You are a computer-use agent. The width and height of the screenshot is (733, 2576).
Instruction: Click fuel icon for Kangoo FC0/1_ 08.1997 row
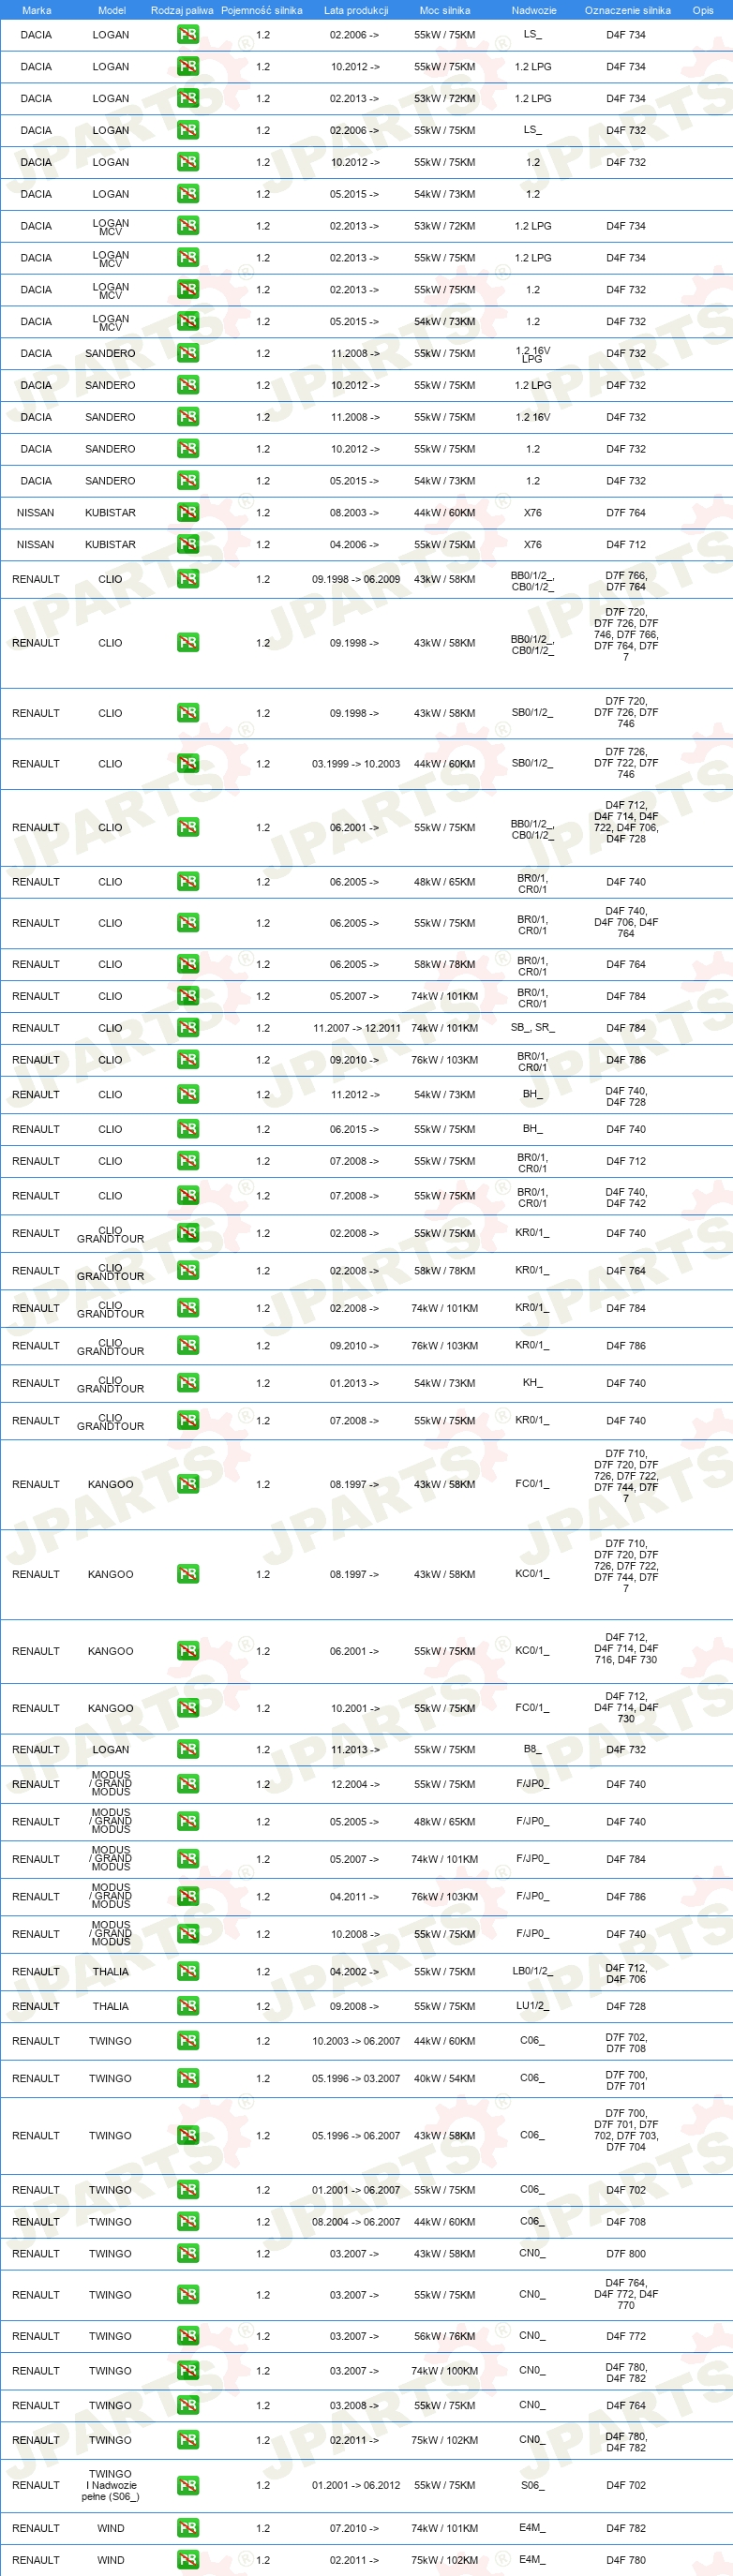(x=188, y=1485)
